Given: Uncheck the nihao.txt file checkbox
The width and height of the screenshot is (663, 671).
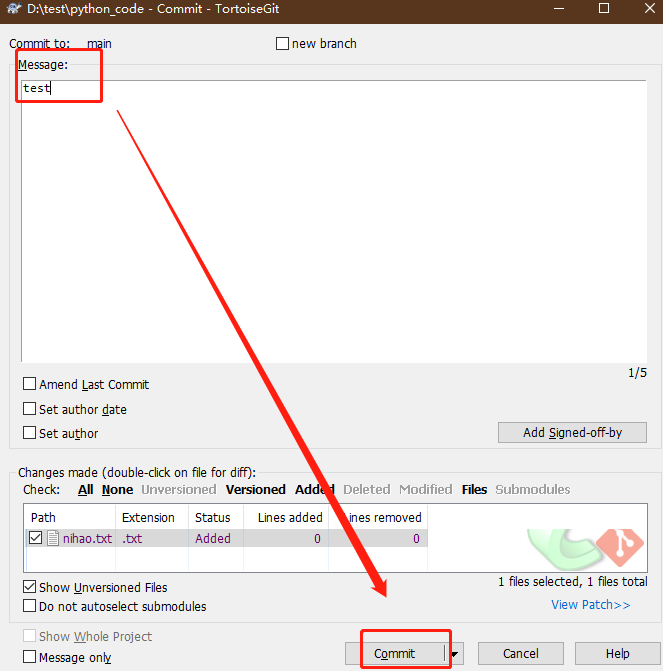Looking at the screenshot, I should point(36,538).
